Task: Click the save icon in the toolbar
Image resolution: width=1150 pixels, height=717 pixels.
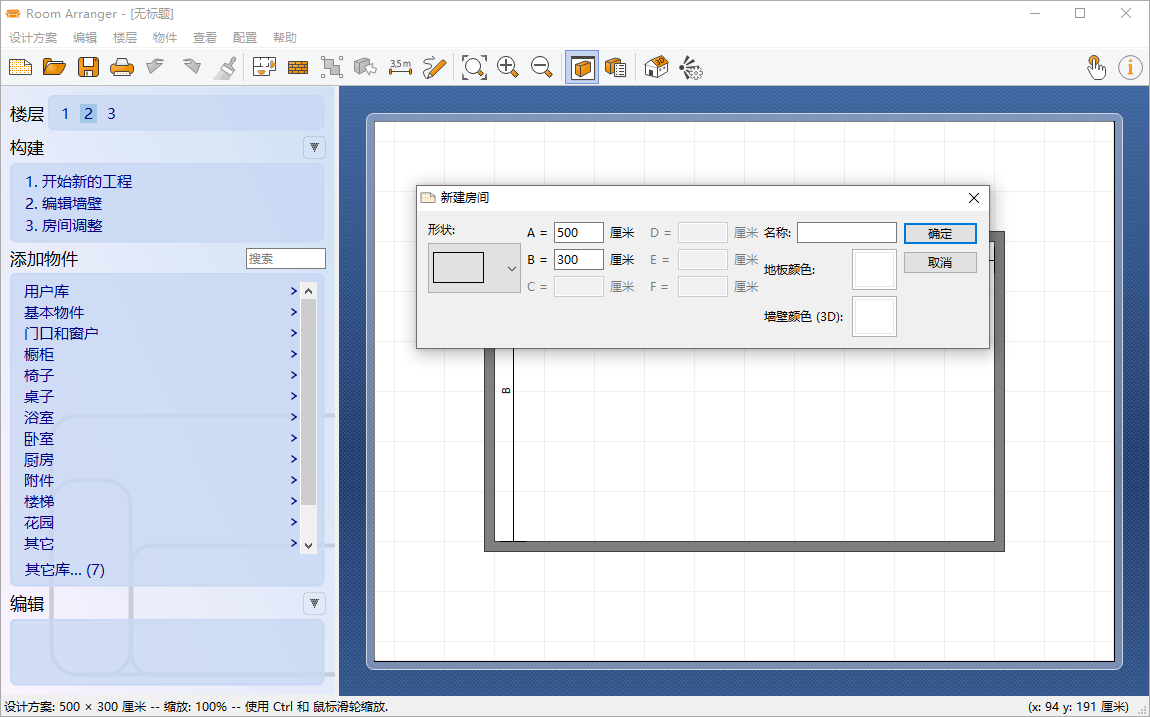Action: coord(88,67)
